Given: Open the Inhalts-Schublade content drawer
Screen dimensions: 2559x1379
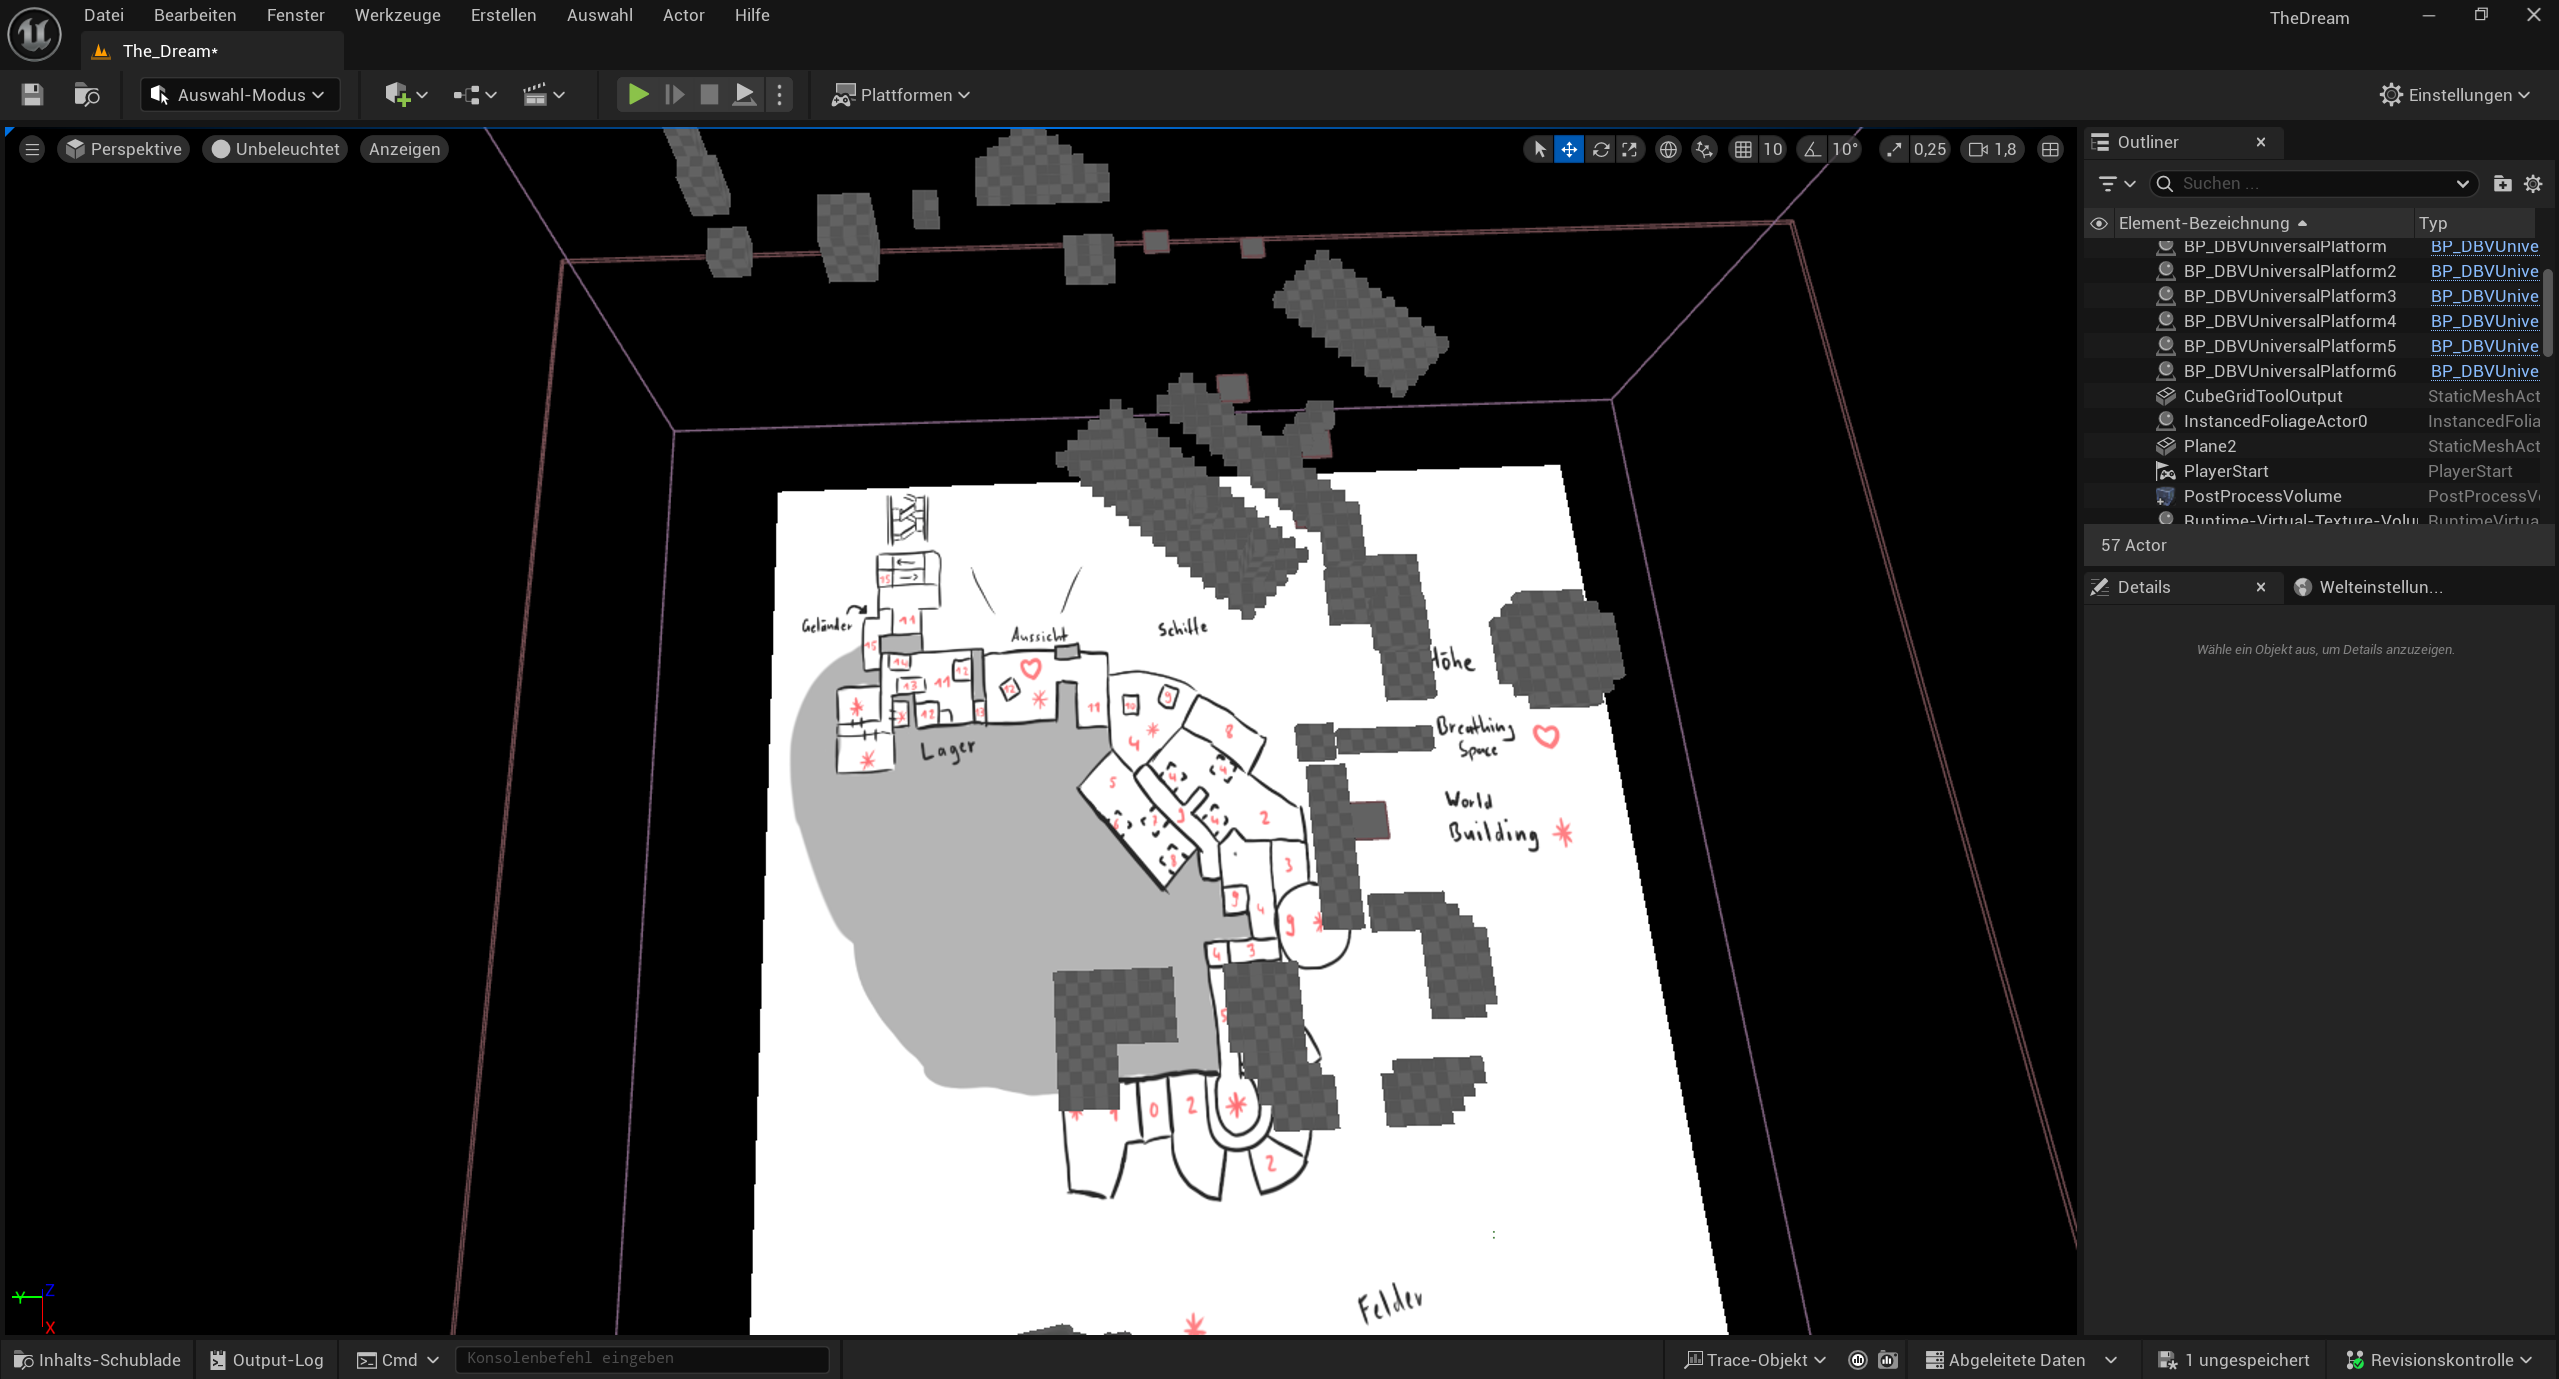Looking at the screenshot, I should click(x=97, y=1360).
